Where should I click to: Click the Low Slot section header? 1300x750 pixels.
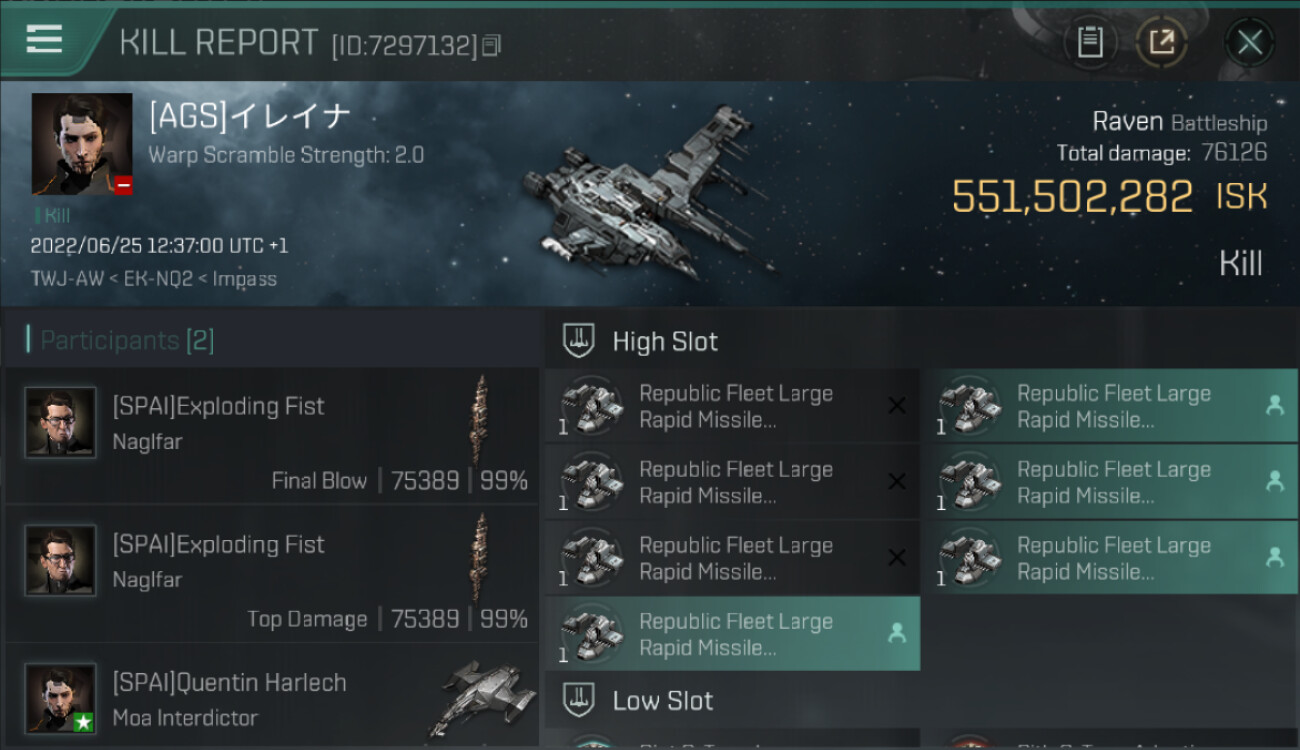click(662, 700)
